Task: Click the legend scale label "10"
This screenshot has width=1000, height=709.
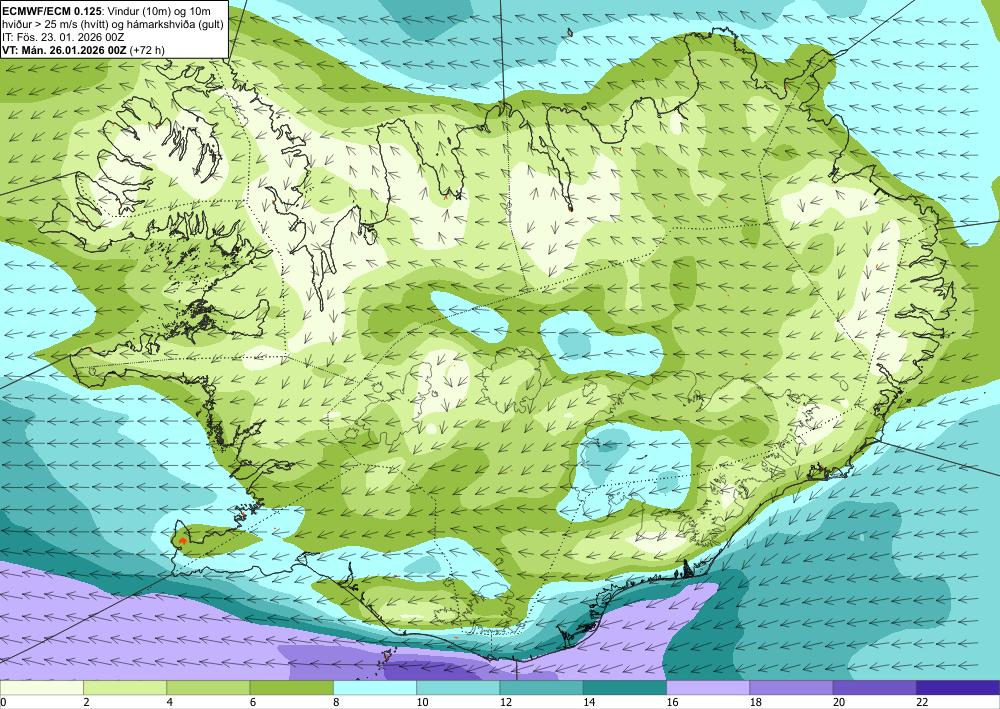Action: (x=422, y=702)
